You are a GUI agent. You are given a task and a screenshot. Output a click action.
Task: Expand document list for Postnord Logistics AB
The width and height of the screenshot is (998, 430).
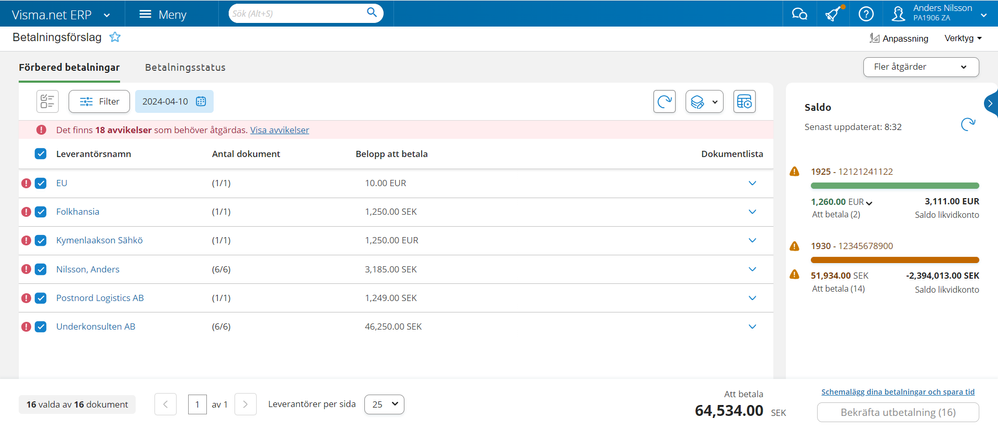click(752, 298)
